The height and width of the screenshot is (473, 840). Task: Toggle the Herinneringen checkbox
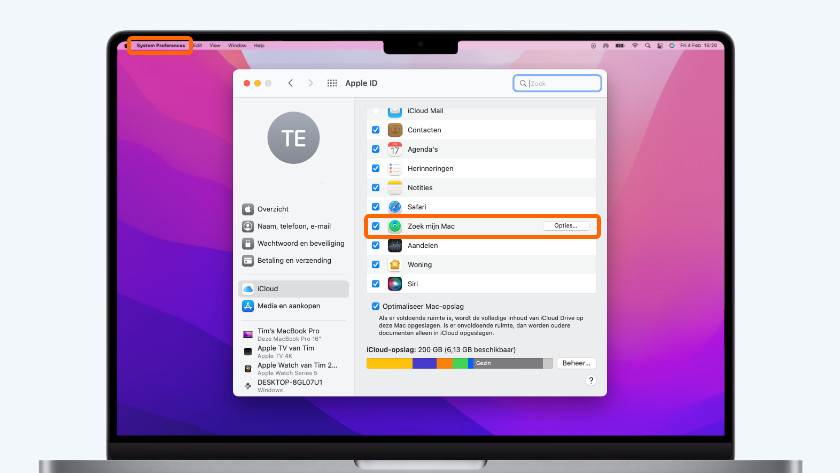click(x=376, y=168)
